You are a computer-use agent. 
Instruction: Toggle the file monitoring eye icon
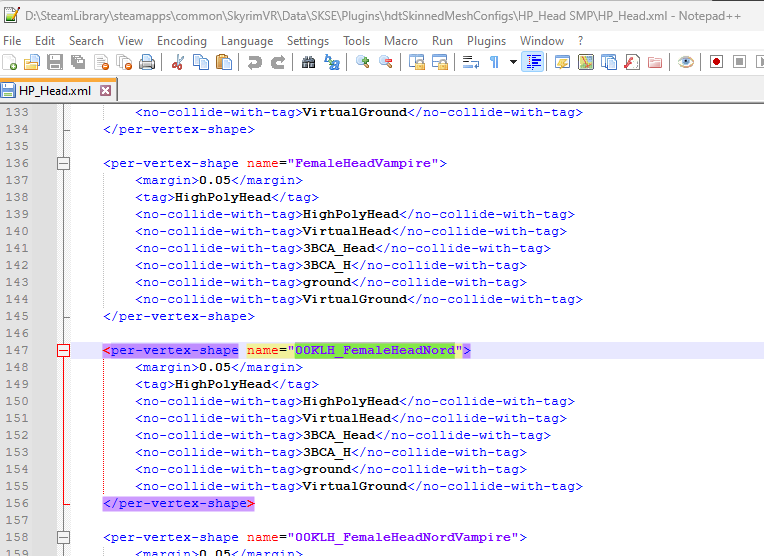click(x=686, y=62)
